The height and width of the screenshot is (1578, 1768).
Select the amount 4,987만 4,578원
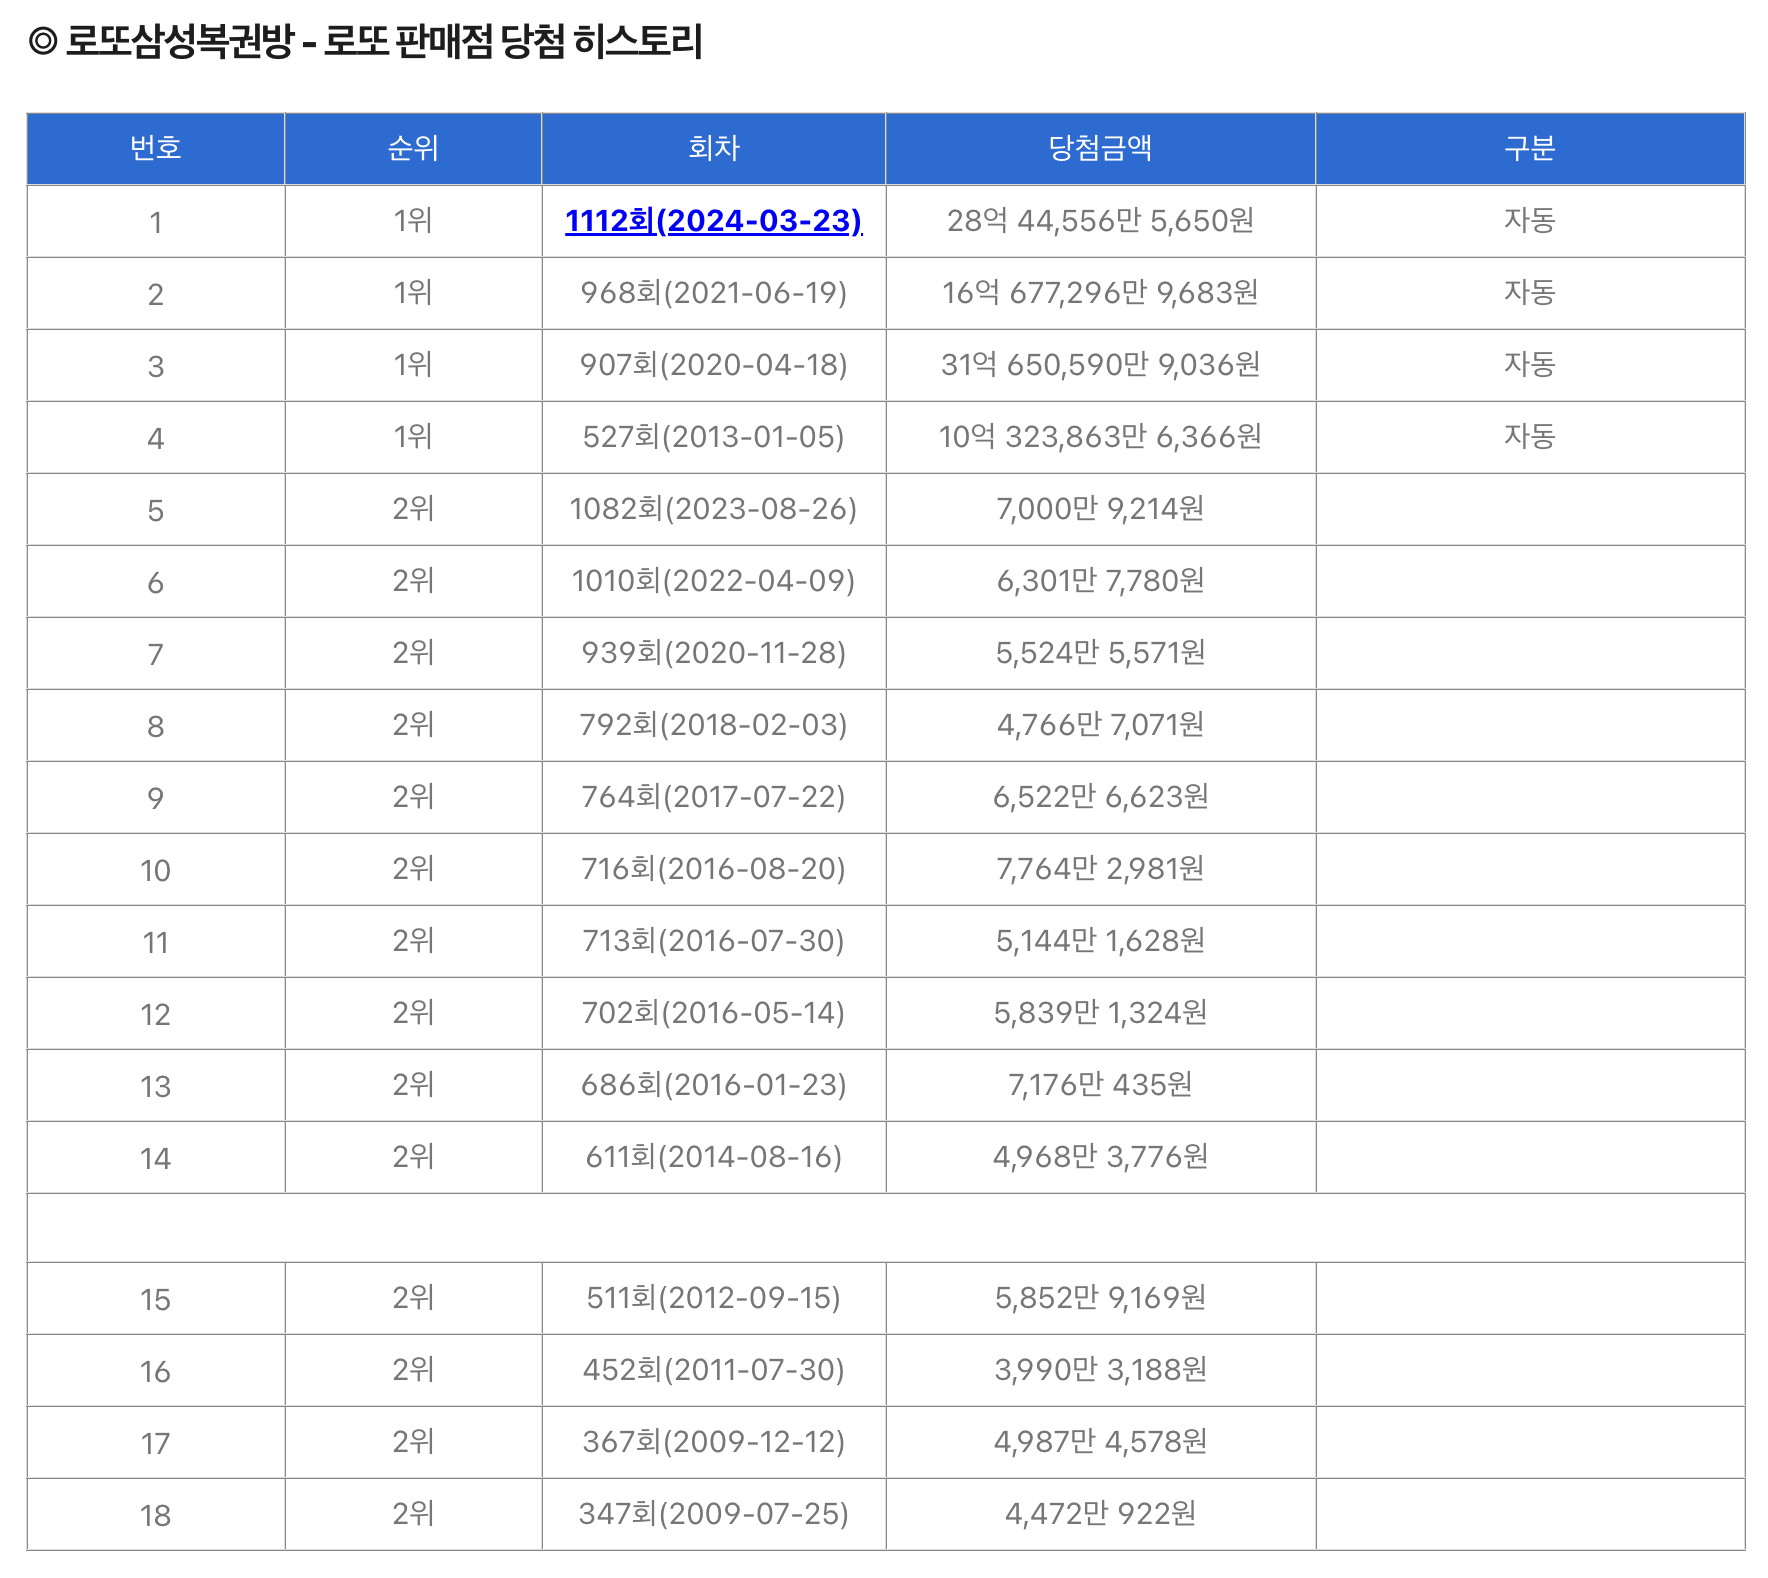pos(1100,1442)
